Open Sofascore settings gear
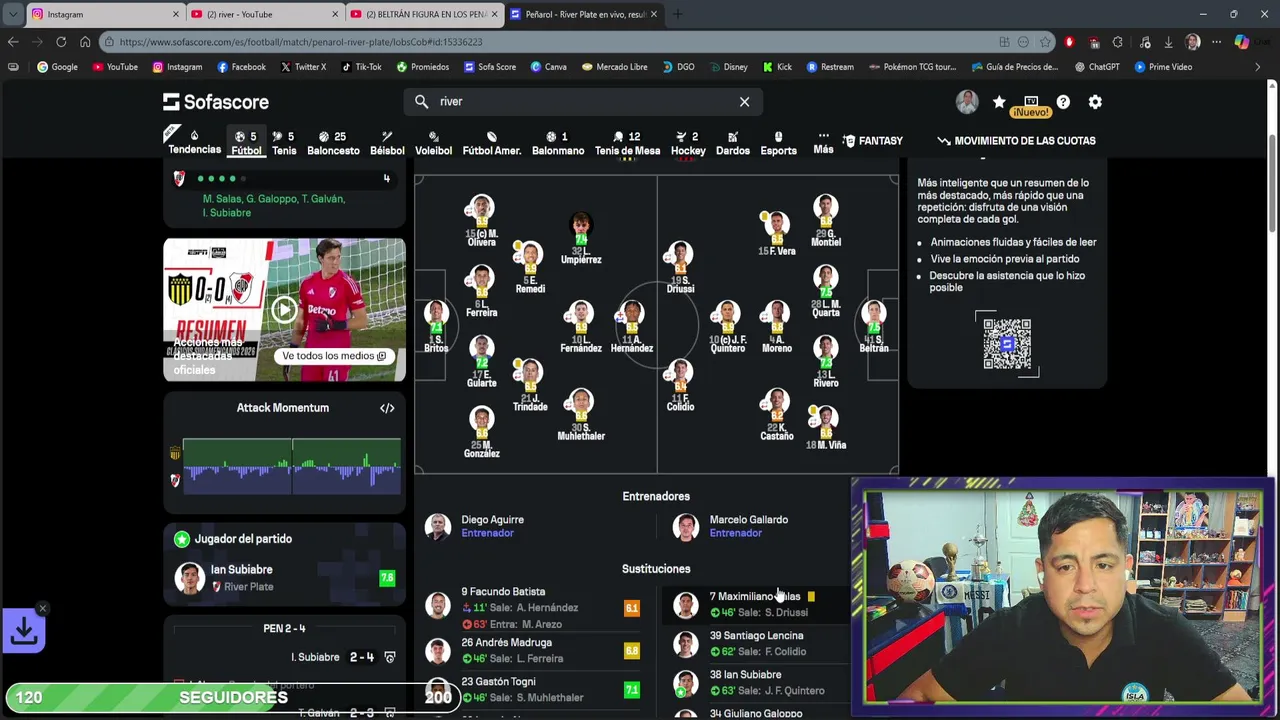The width and height of the screenshot is (1280, 720). pos(1095,102)
